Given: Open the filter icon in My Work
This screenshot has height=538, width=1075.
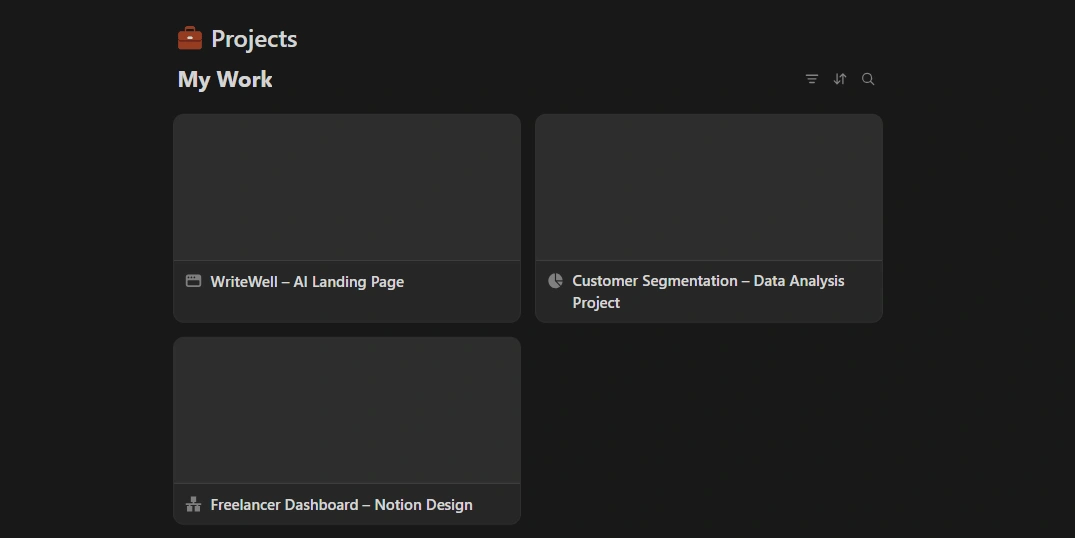Looking at the screenshot, I should [812, 79].
